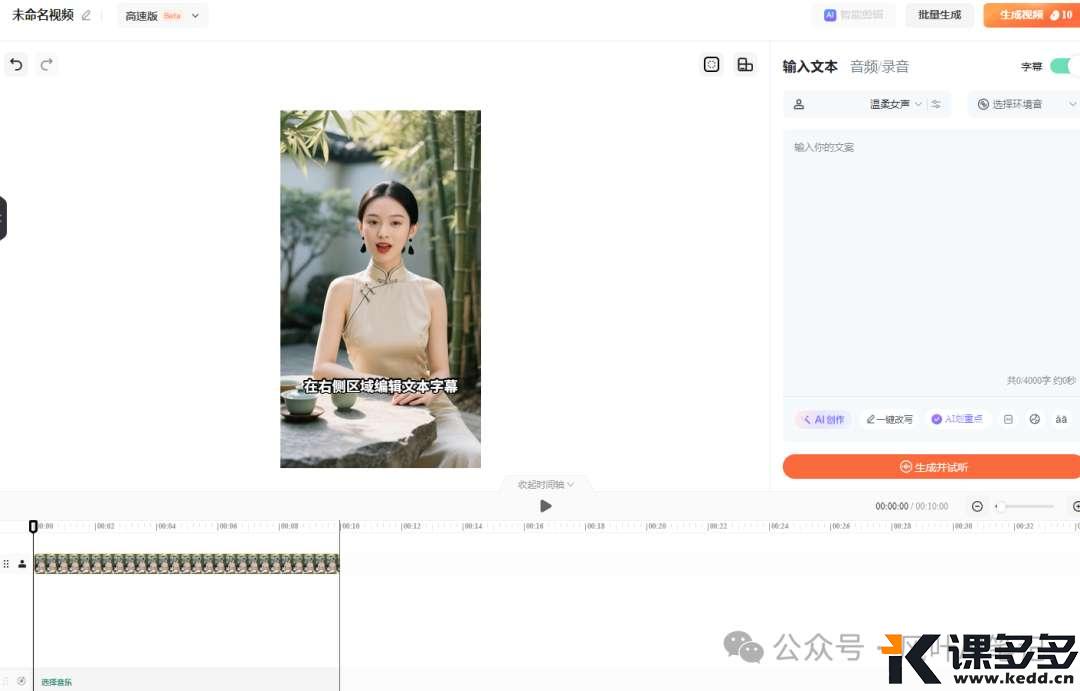This screenshot has height=691, width=1080.
Task: Click the face-frame icon above the preview
Action: click(x=712, y=65)
